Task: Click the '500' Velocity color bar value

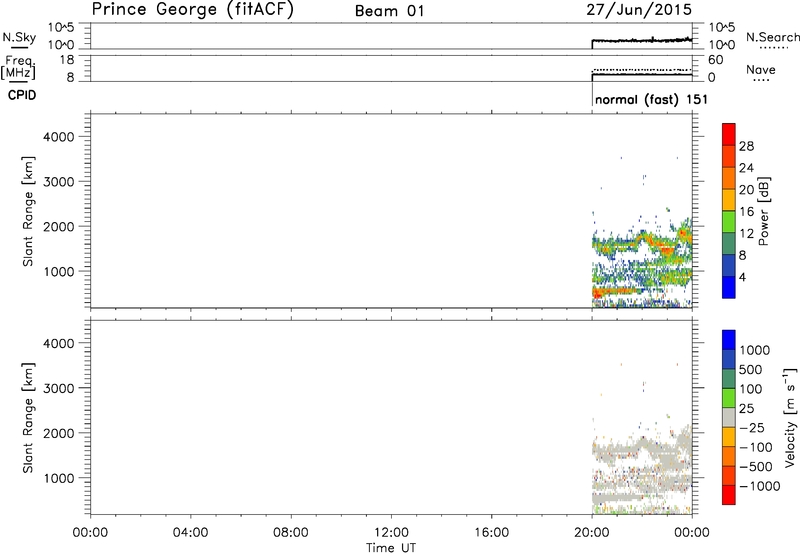Action: click(x=751, y=370)
